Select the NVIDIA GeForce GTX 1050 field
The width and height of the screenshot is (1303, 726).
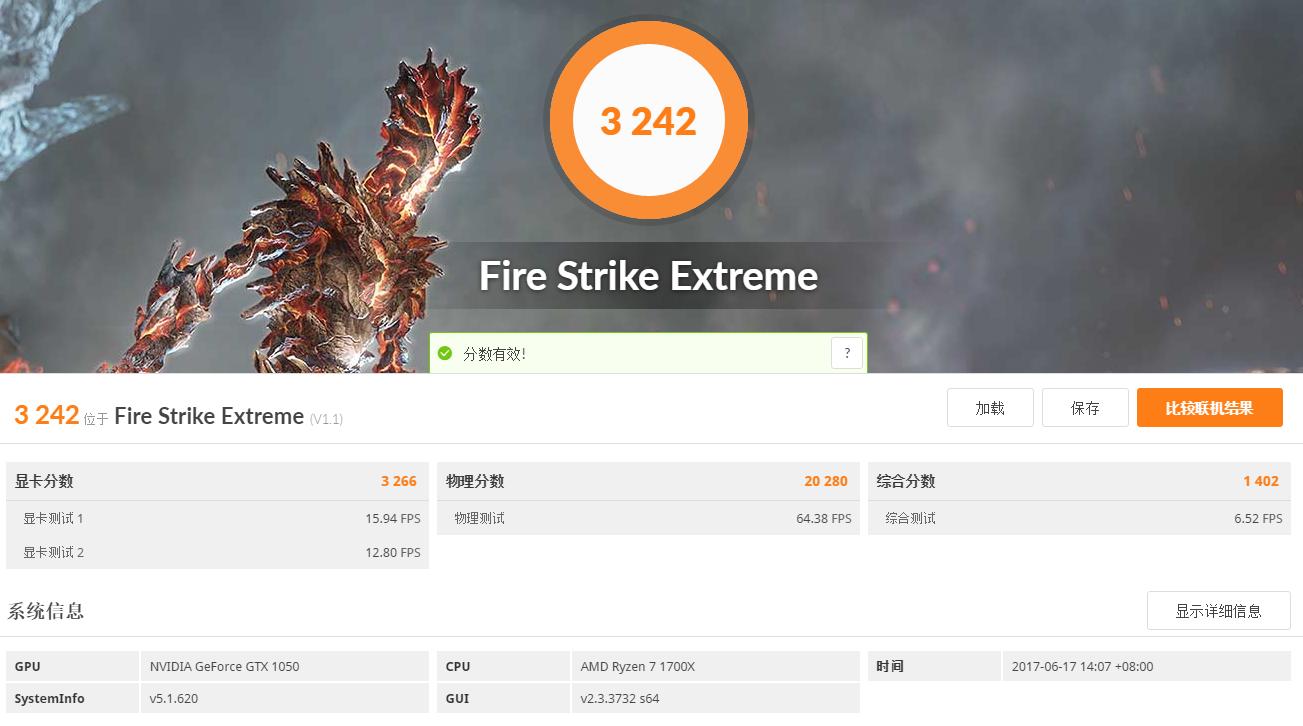(284, 666)
